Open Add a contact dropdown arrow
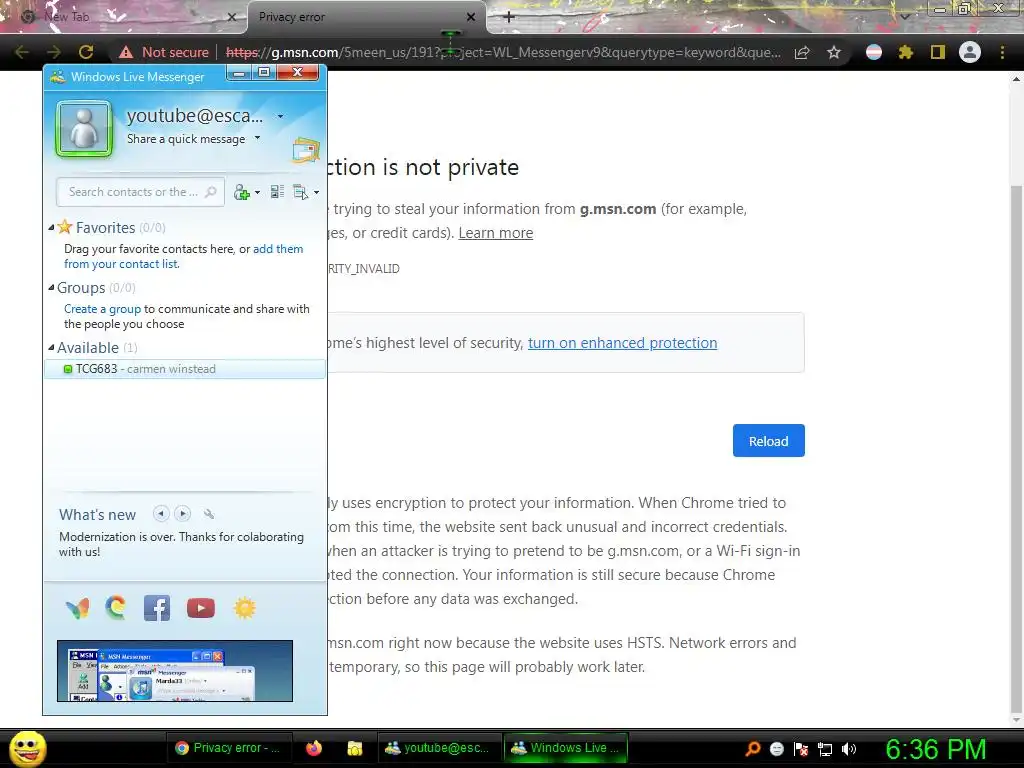Image resolution: width=1024 pixels, height=768 pixels. (257, 193)
